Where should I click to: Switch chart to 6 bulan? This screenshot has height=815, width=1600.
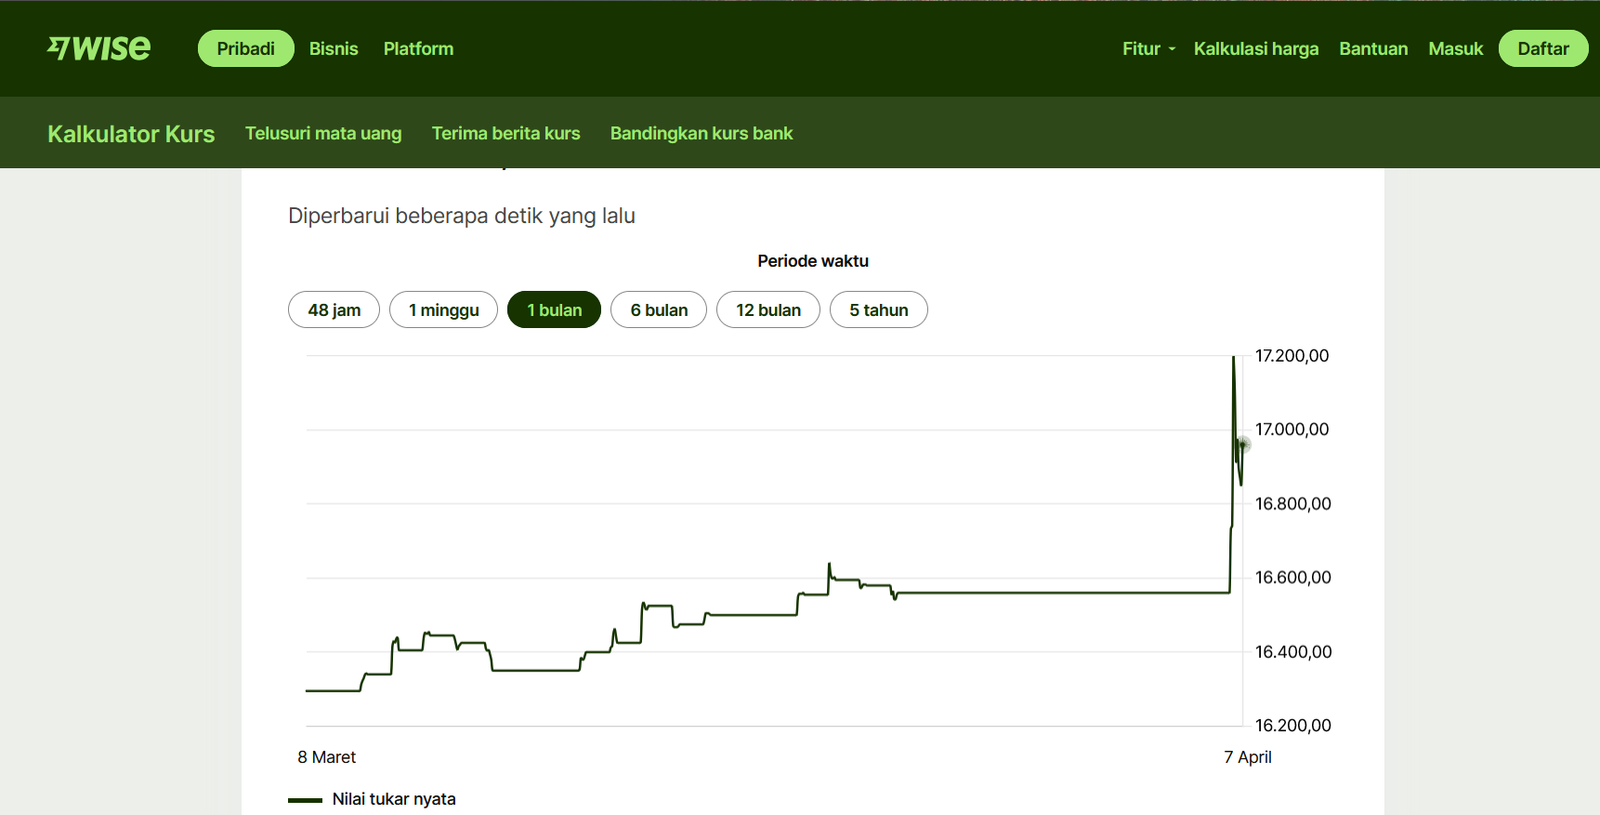coord(658,310)
